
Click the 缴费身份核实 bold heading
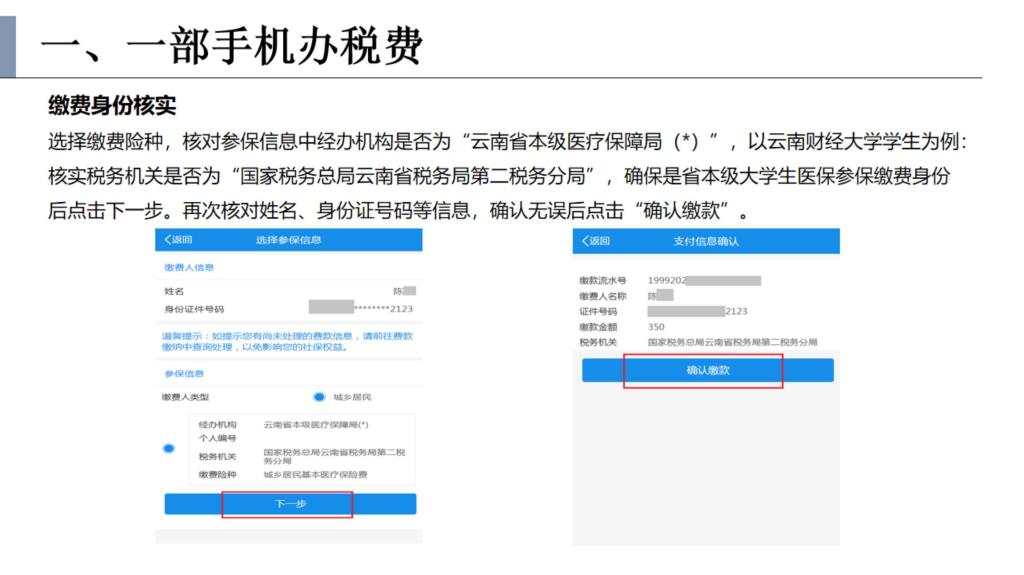click(112, 107)
